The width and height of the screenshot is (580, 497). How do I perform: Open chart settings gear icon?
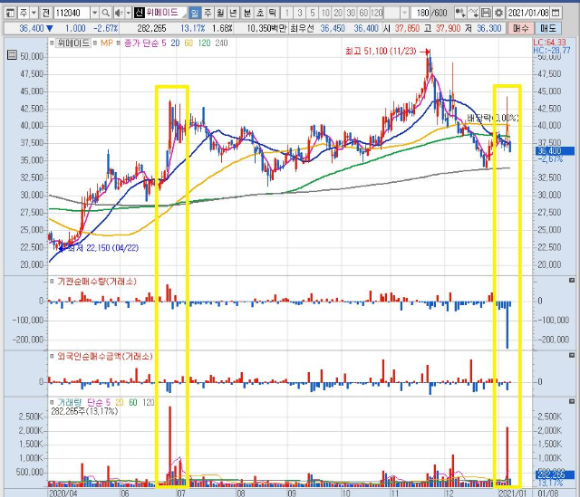click(x=499, y=13)
